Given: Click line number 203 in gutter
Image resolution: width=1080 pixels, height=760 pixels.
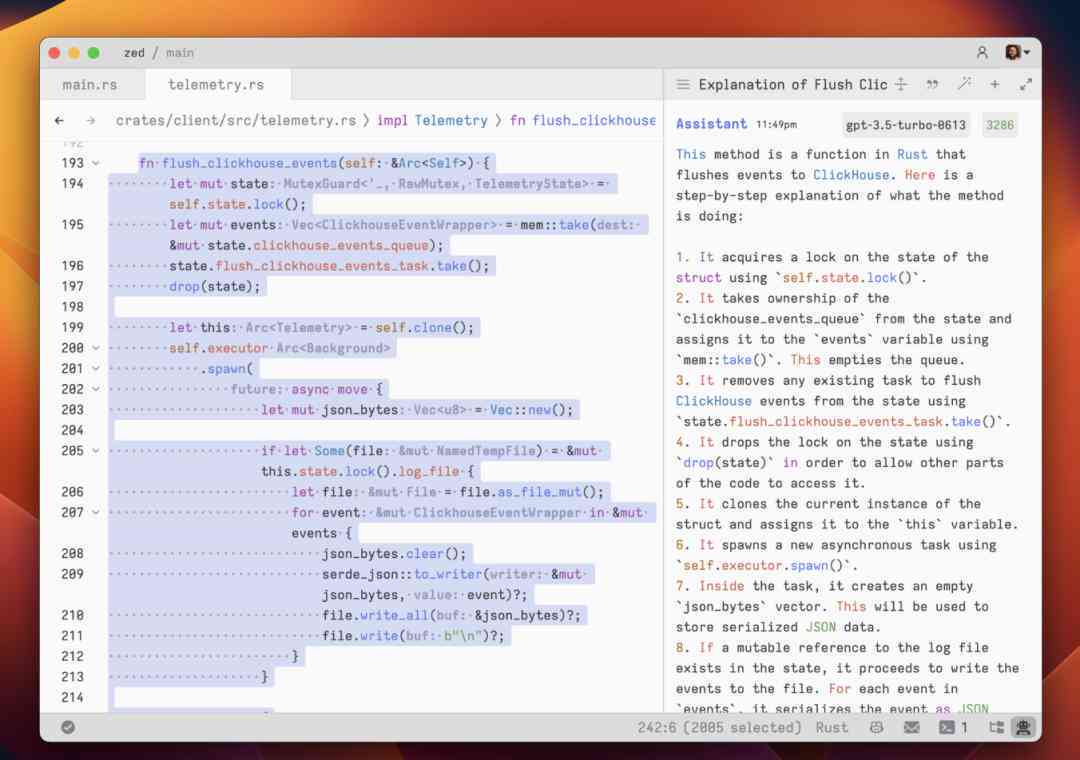Looking at the screenshot, I should 72,410.
